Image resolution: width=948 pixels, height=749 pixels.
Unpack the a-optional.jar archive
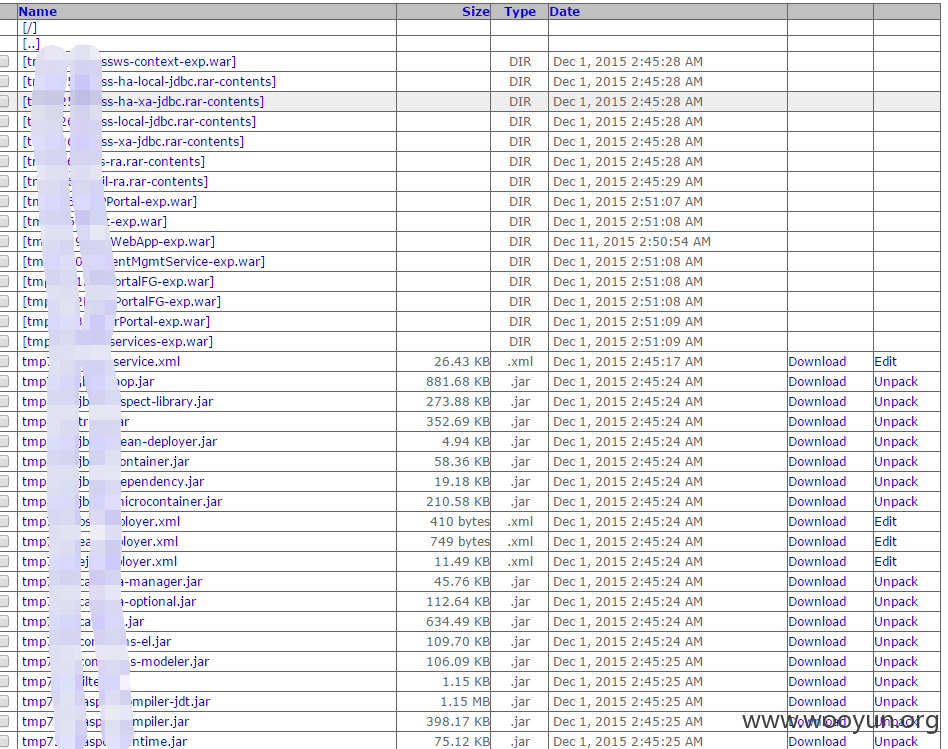(896, 601)
